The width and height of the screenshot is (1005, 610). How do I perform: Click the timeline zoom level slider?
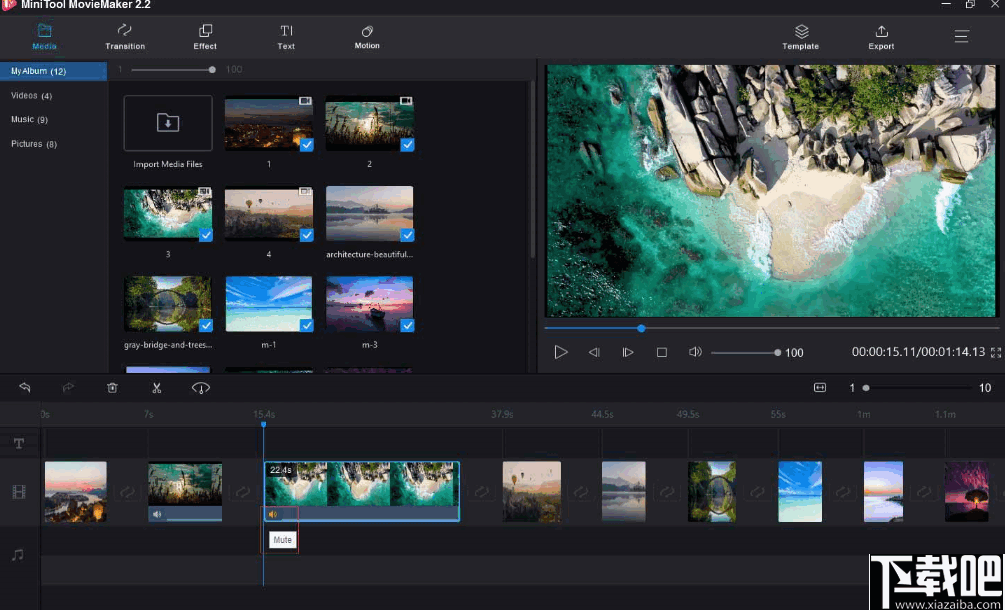tap(865, 388)
